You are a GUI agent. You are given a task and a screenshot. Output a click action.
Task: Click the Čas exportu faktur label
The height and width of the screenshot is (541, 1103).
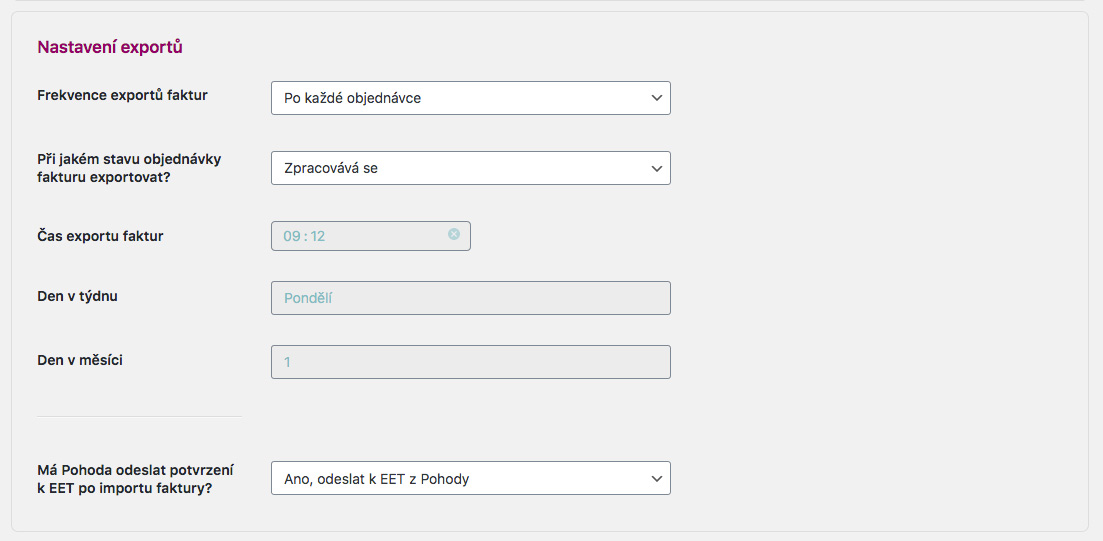point(101,236)
